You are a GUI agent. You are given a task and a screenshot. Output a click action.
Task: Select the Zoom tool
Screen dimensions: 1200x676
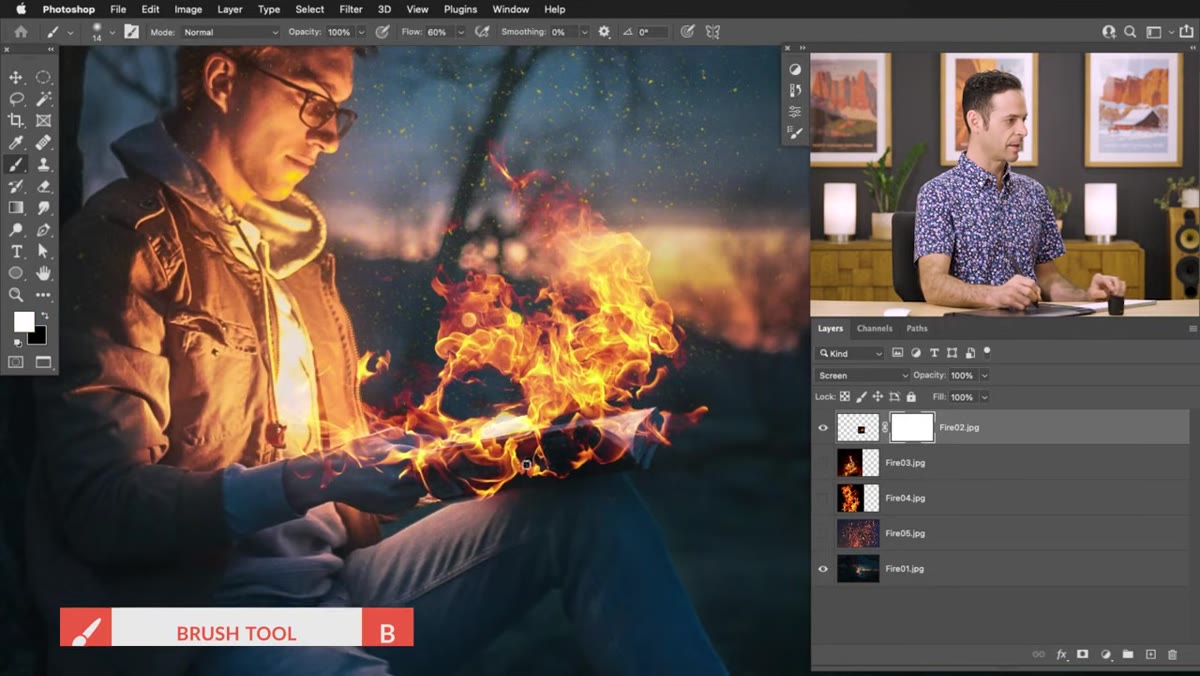[16, 295]
